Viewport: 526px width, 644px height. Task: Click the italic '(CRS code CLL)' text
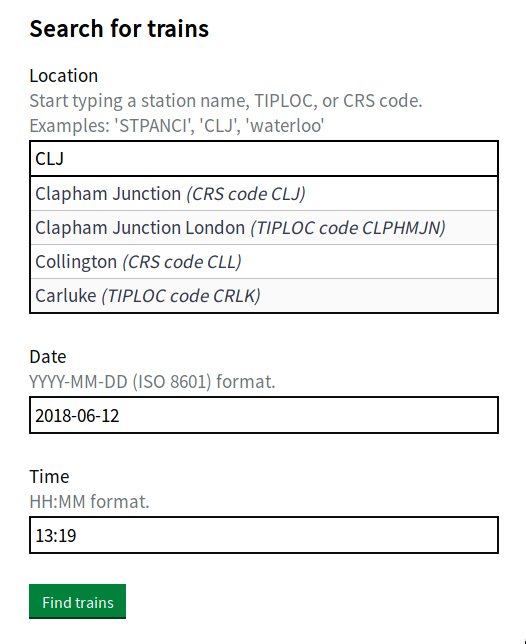[182, 262]
